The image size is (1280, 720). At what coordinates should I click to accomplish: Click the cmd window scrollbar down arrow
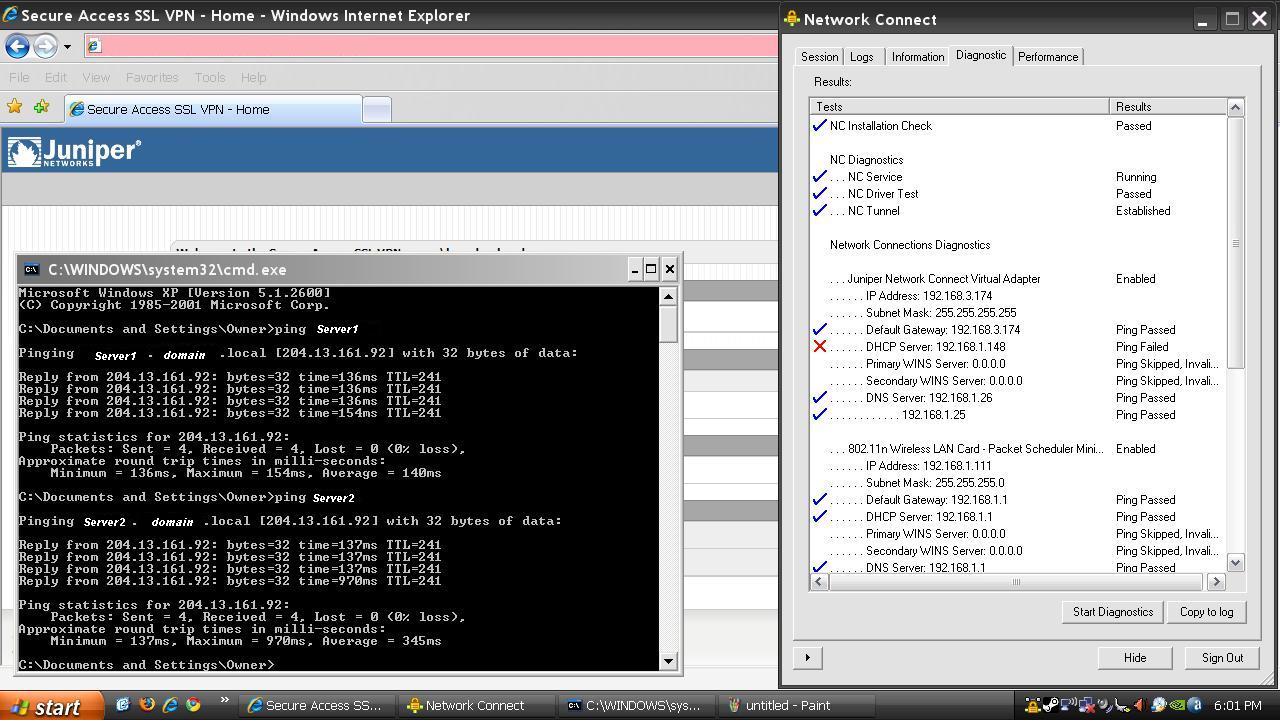[668, 661]
